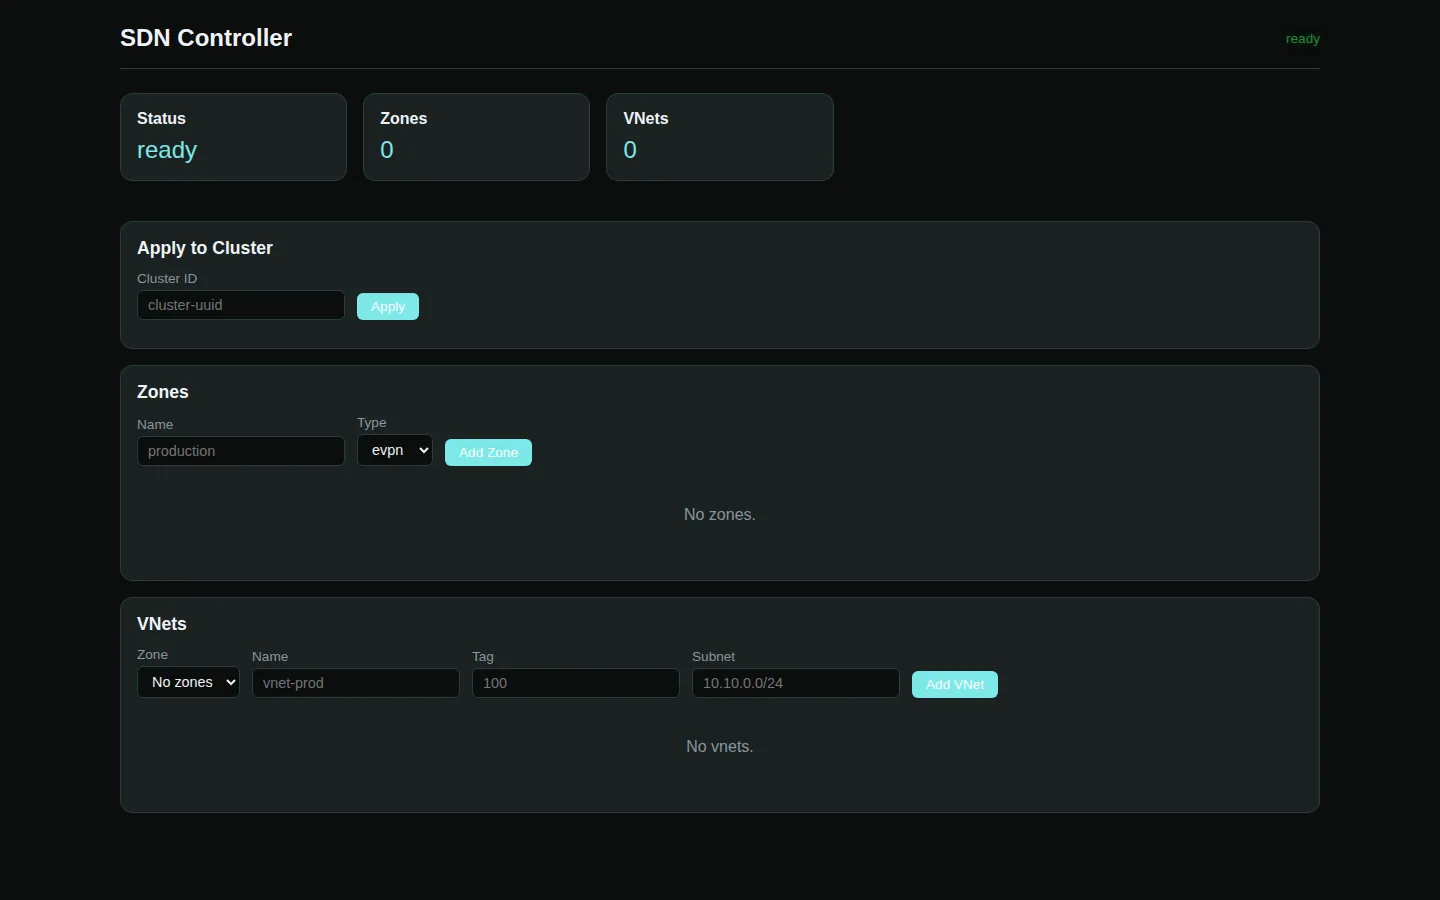This screenshot has width=1440, height=900.
Task: Click the Status card's ready value
Action: click(x=167, y=150)
